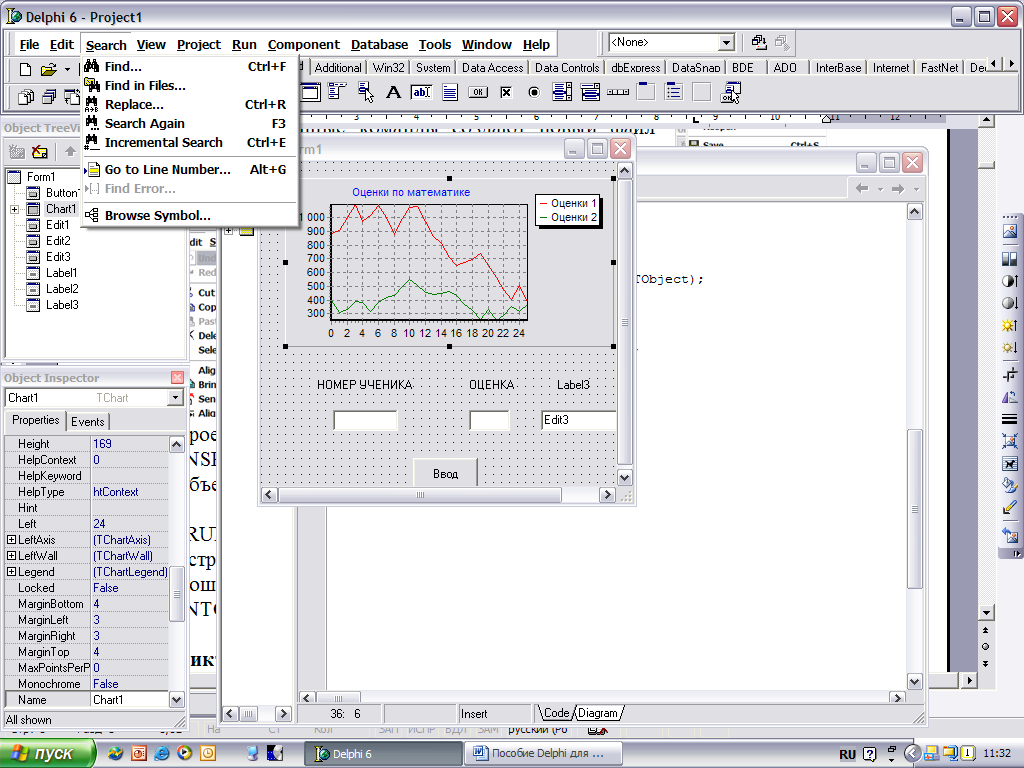Switch to the Events tab in Object Inspector
The width and height of the screenshot is (1024, 768).
click(x=88, y=422)
